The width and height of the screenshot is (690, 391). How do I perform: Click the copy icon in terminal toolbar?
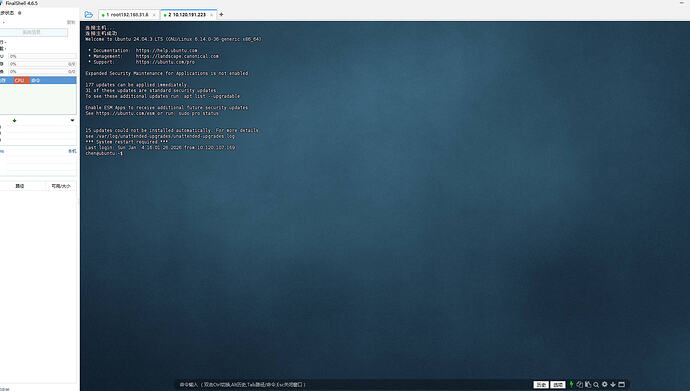(x=580, y=384)
